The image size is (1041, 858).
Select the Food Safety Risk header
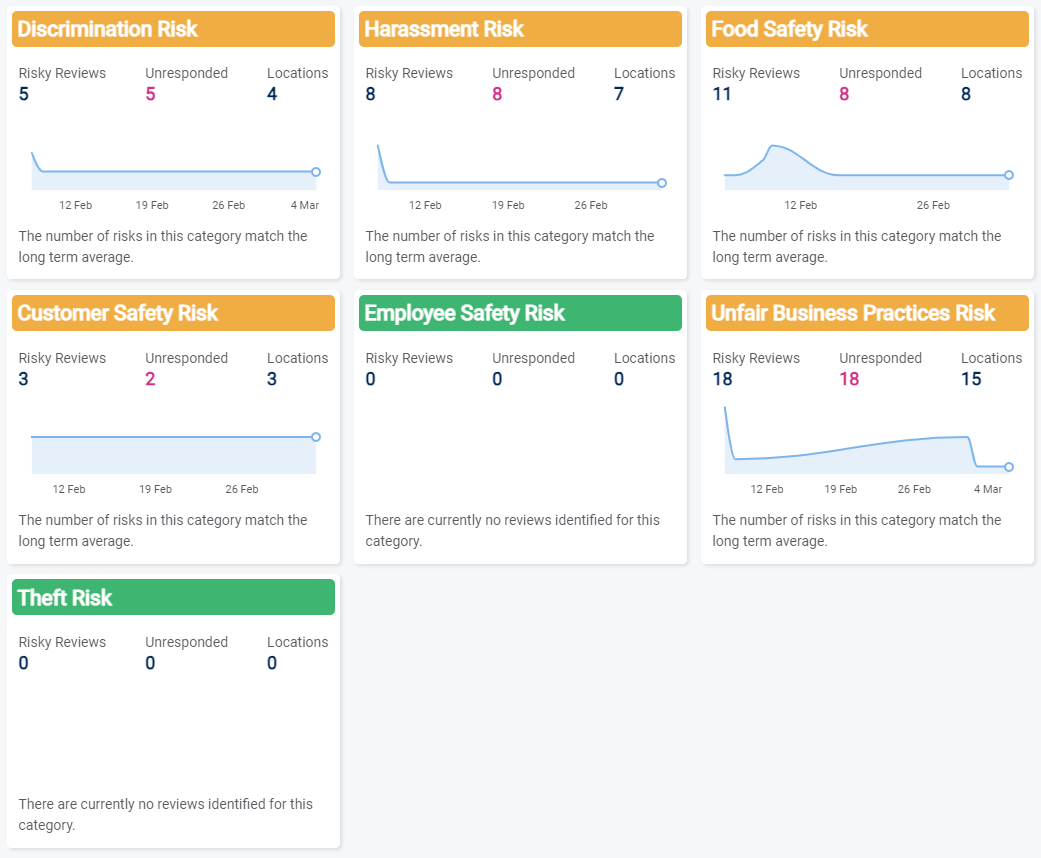click(x=866, y=29)
